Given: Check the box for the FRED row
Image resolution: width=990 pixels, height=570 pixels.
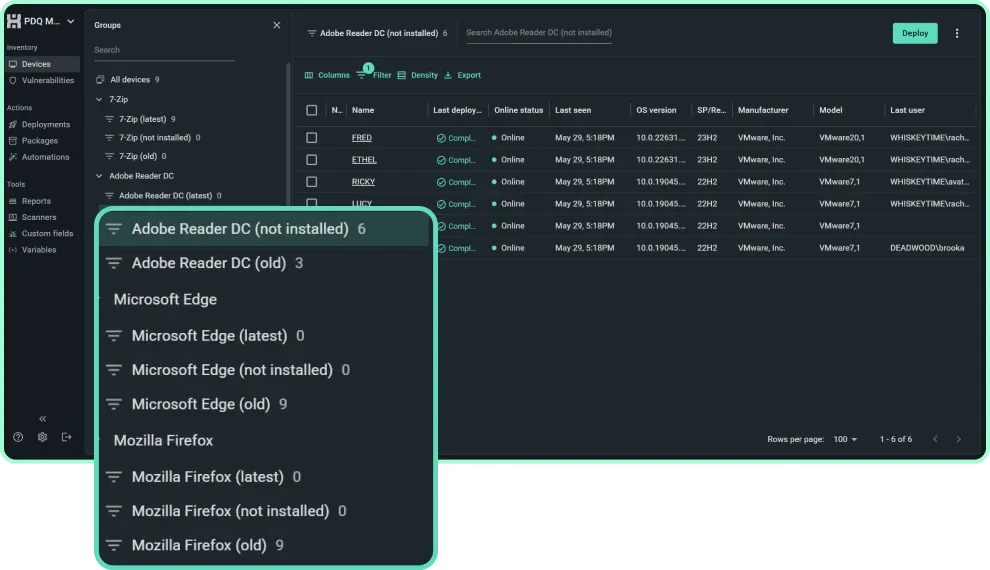Looking at the screenshot, I should point(312,138).
